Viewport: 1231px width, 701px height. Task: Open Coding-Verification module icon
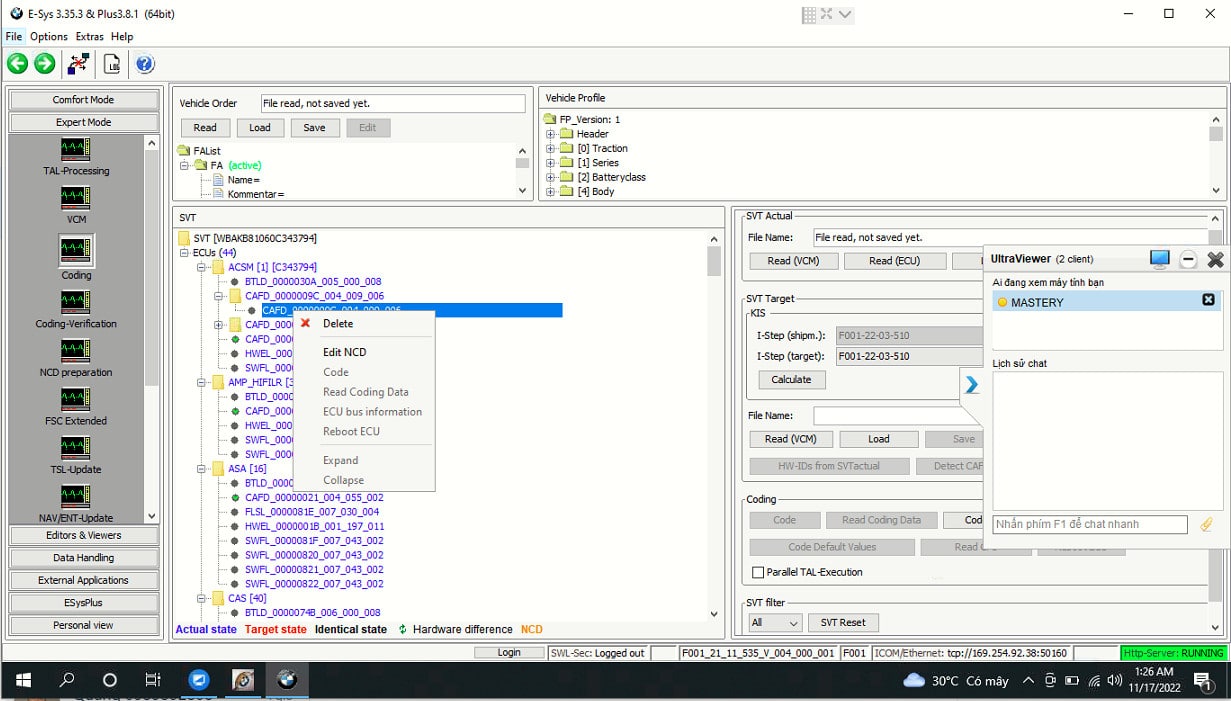(76, 302)
